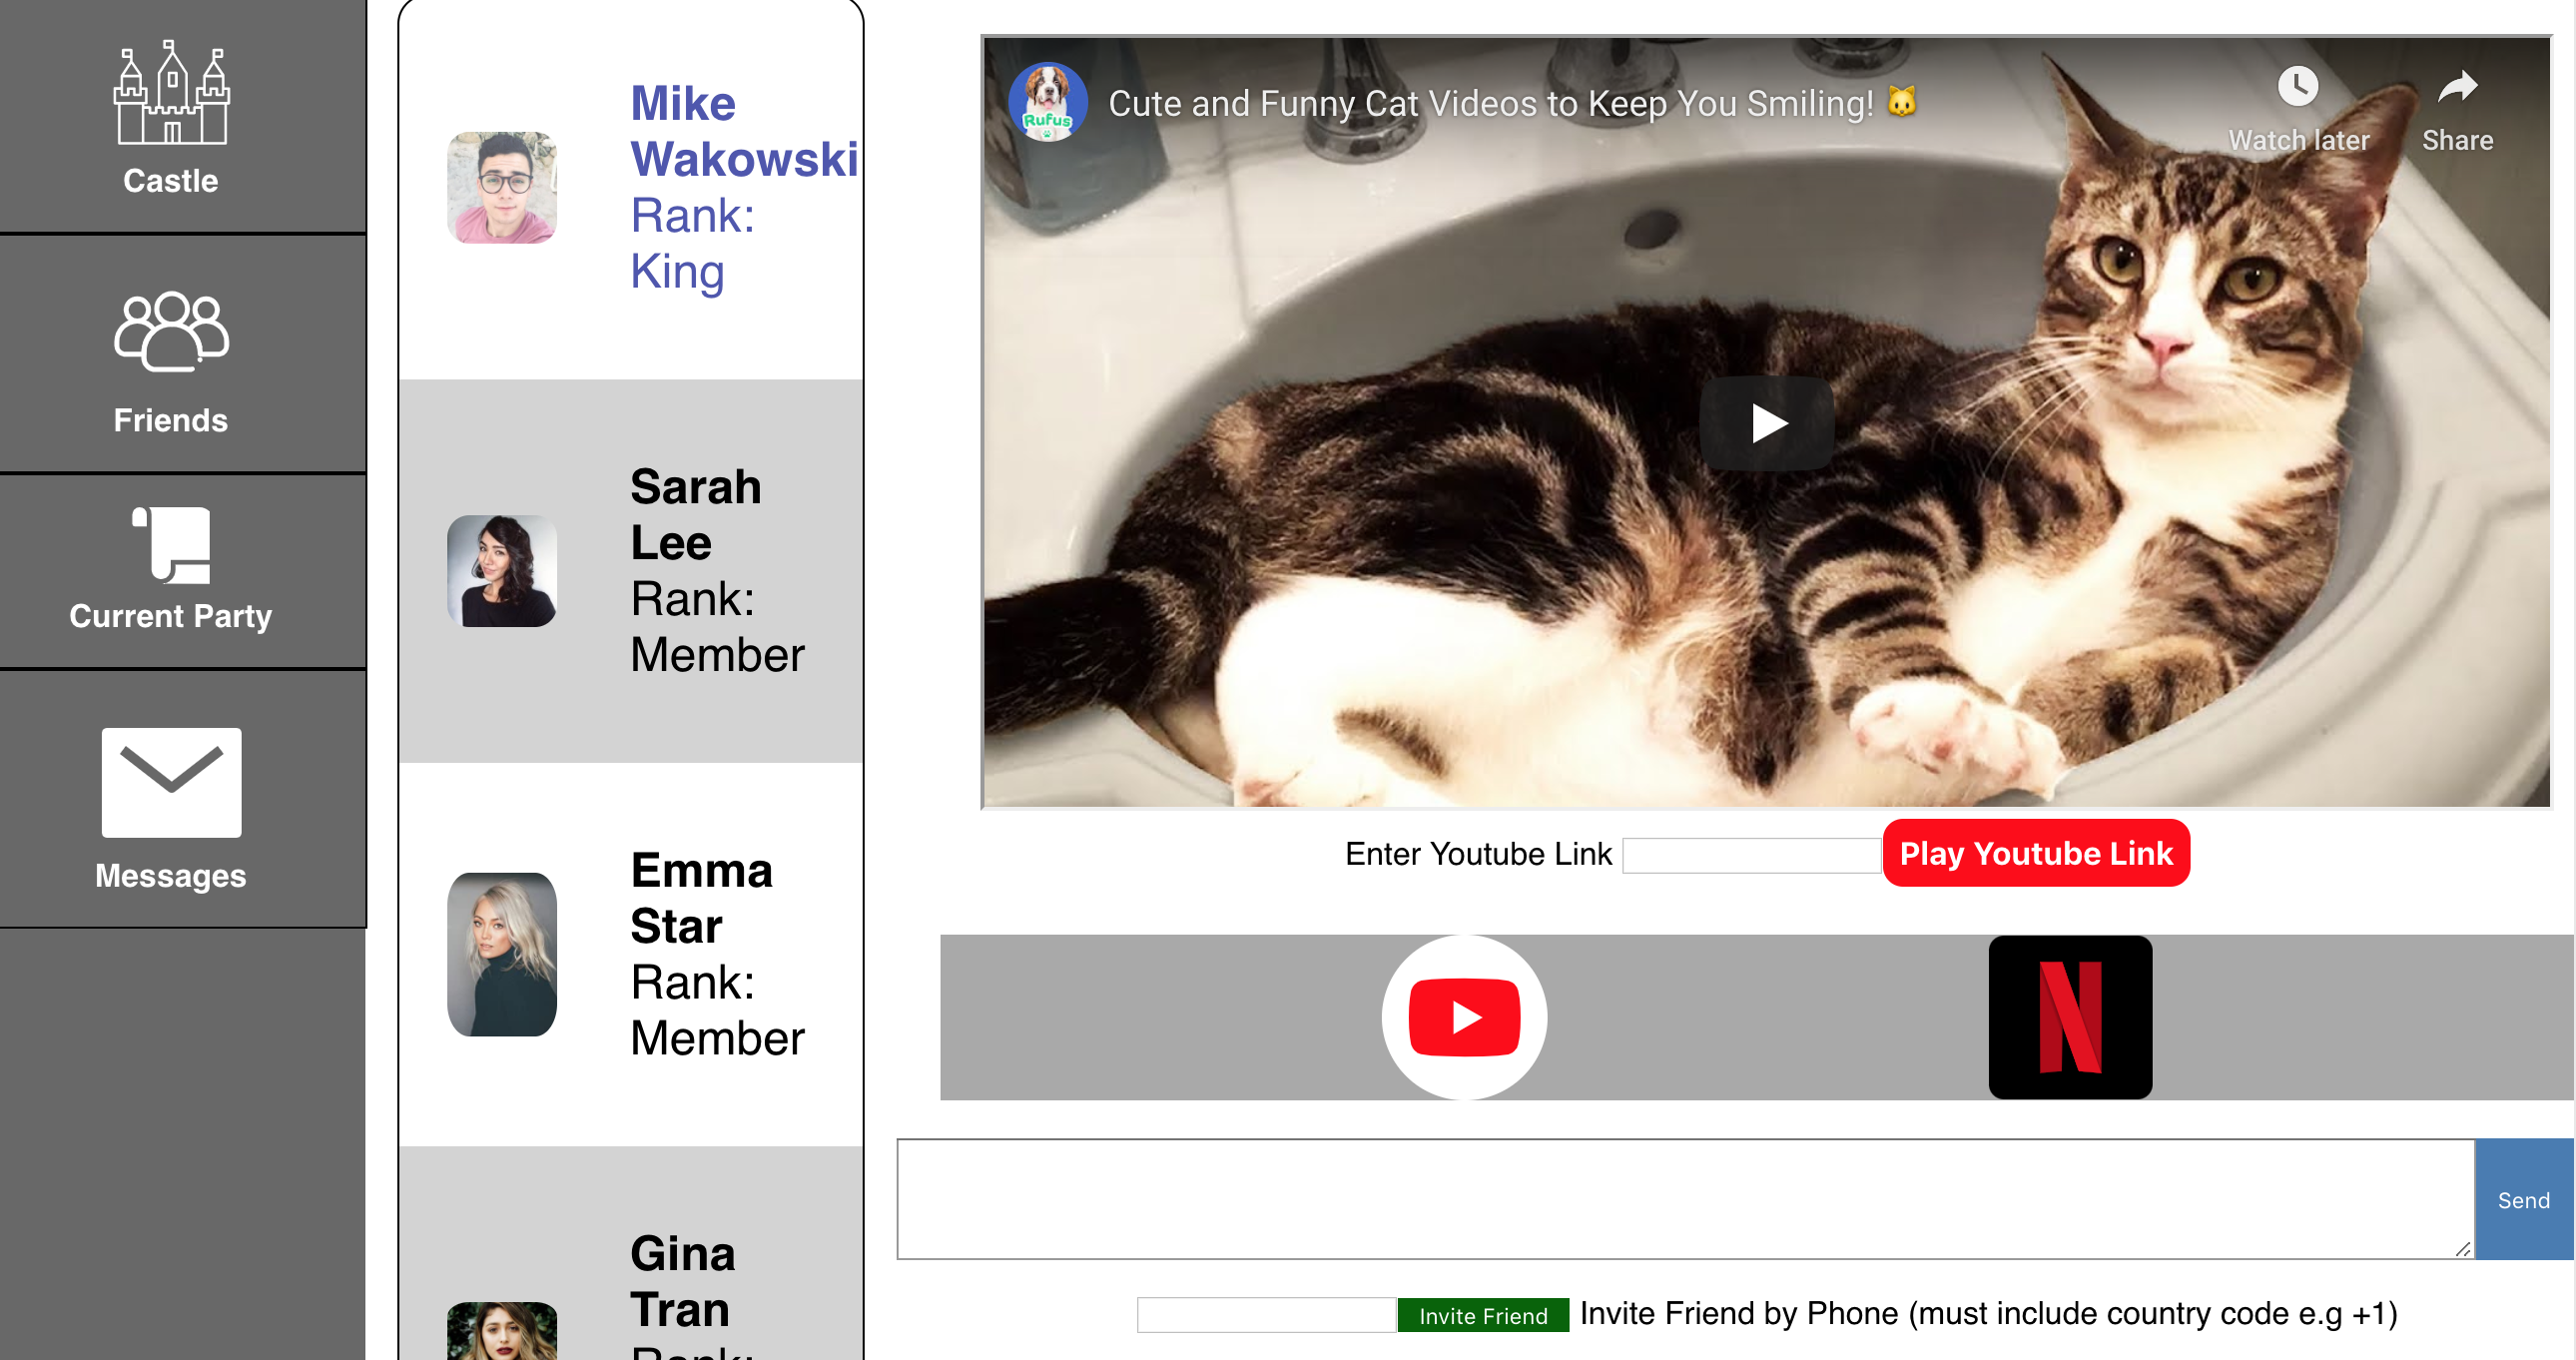Open the Friends group icon

[x=171, y=331]
